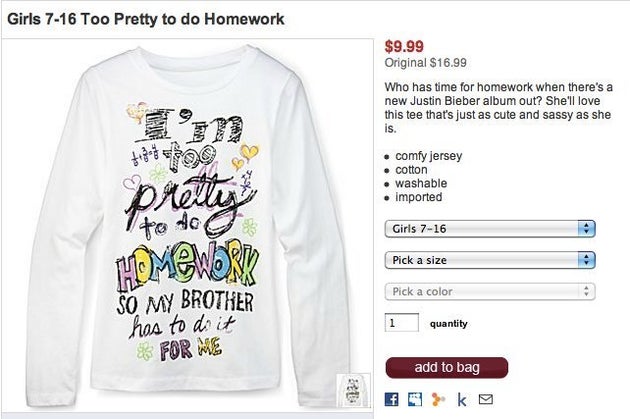Open the Pick a color dropdown
The image size is (630, 419).
[490, 292]
